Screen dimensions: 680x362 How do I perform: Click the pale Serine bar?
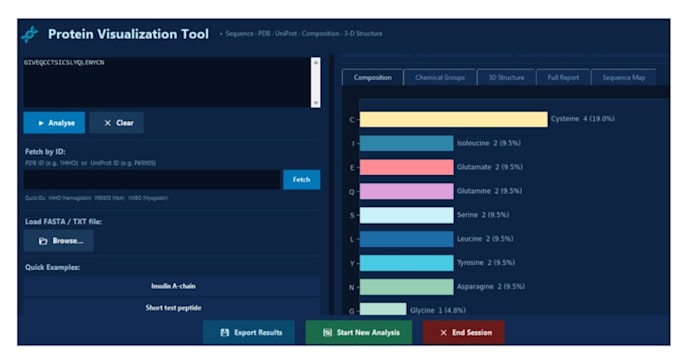coord(407,215)
